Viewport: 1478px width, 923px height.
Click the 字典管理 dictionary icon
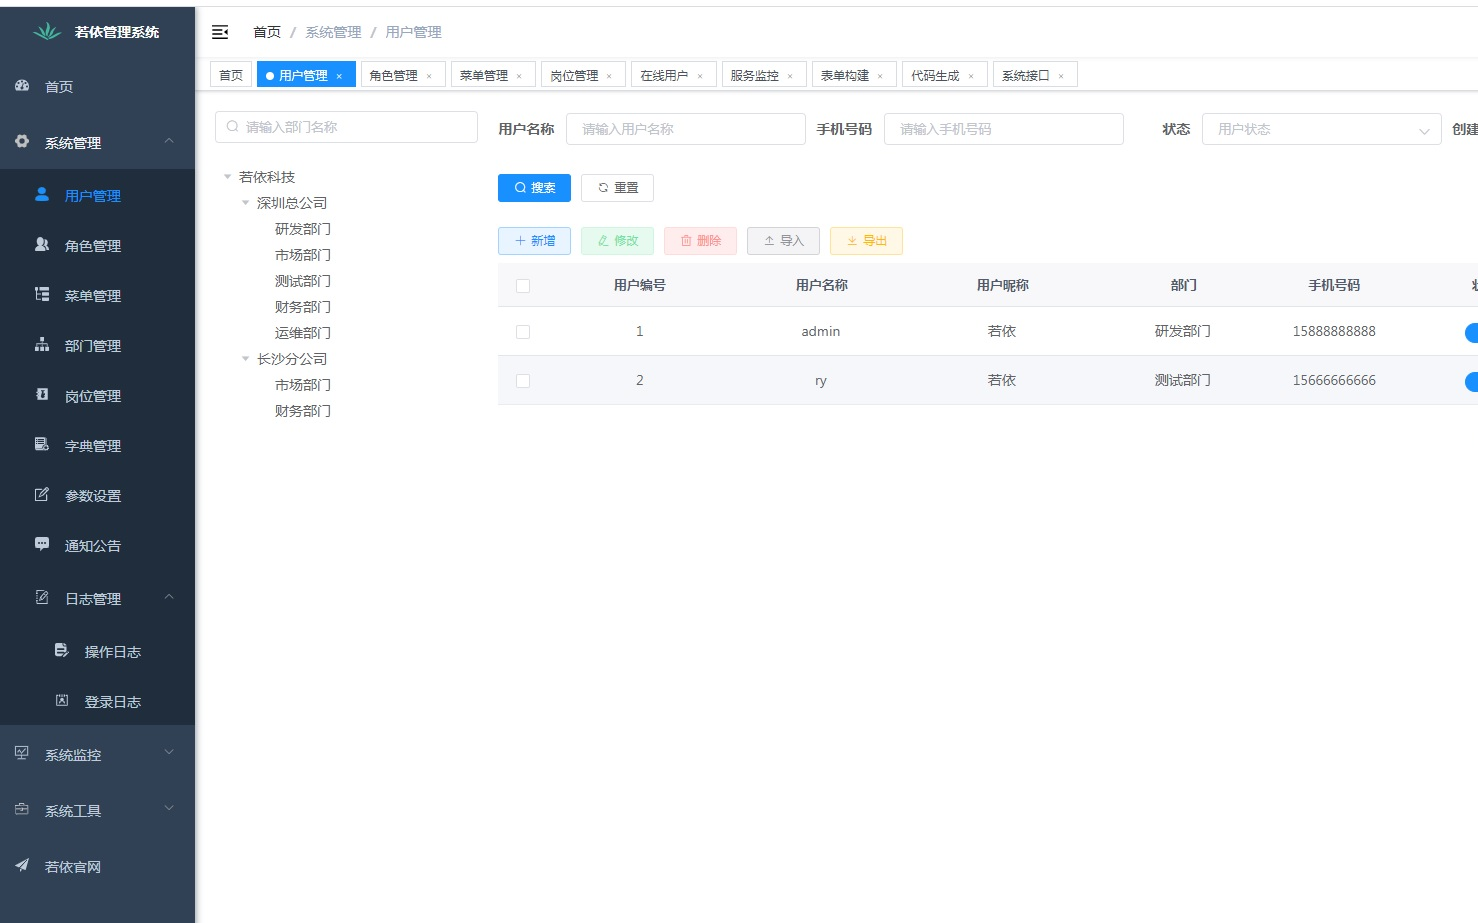[x=42, y=445]
